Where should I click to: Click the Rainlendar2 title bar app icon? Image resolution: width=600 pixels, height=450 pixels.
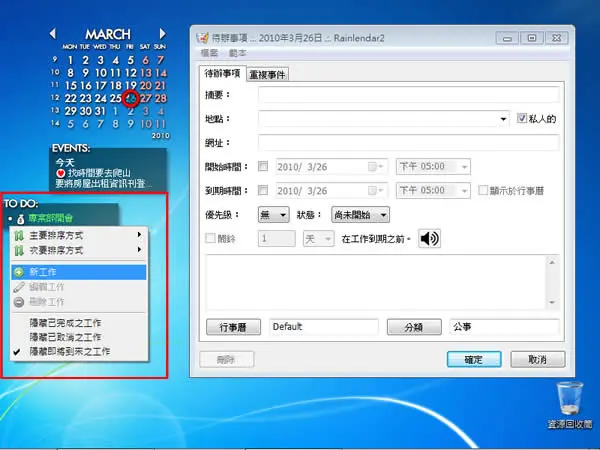coord(202,38)
